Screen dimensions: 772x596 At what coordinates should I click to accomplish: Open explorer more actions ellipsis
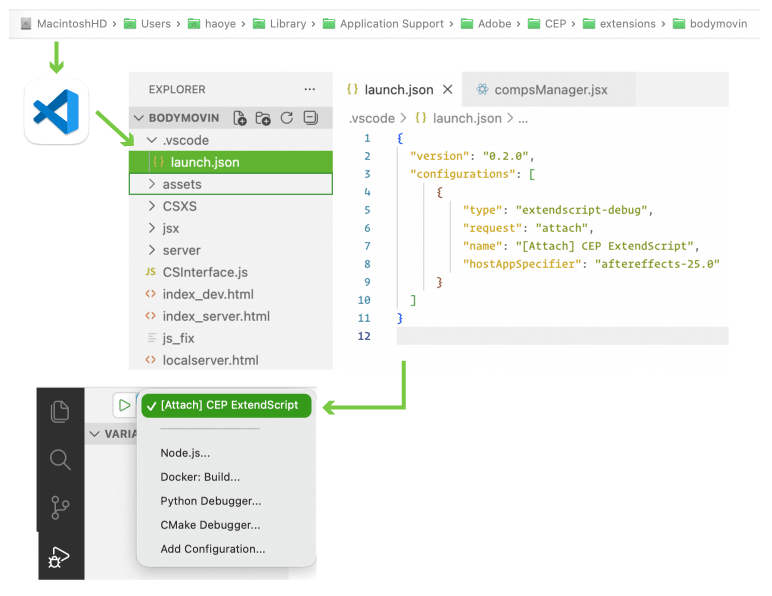[310, 89]
